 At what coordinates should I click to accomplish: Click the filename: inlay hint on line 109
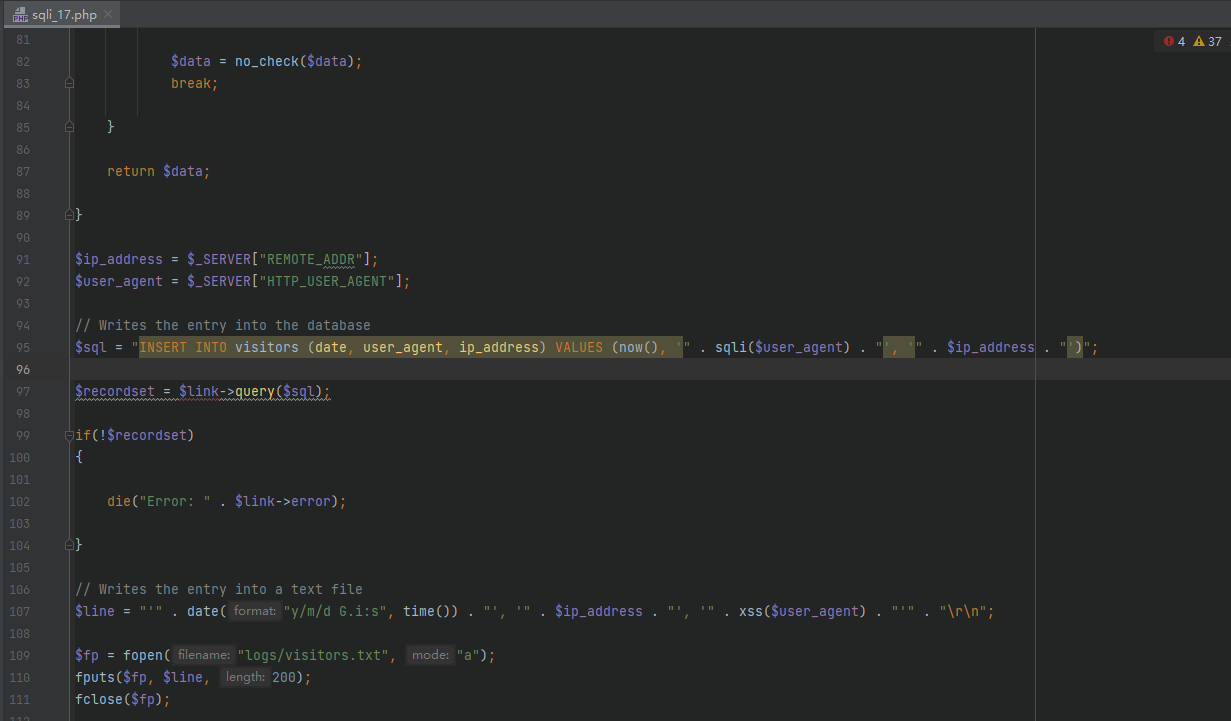point(204,656)
